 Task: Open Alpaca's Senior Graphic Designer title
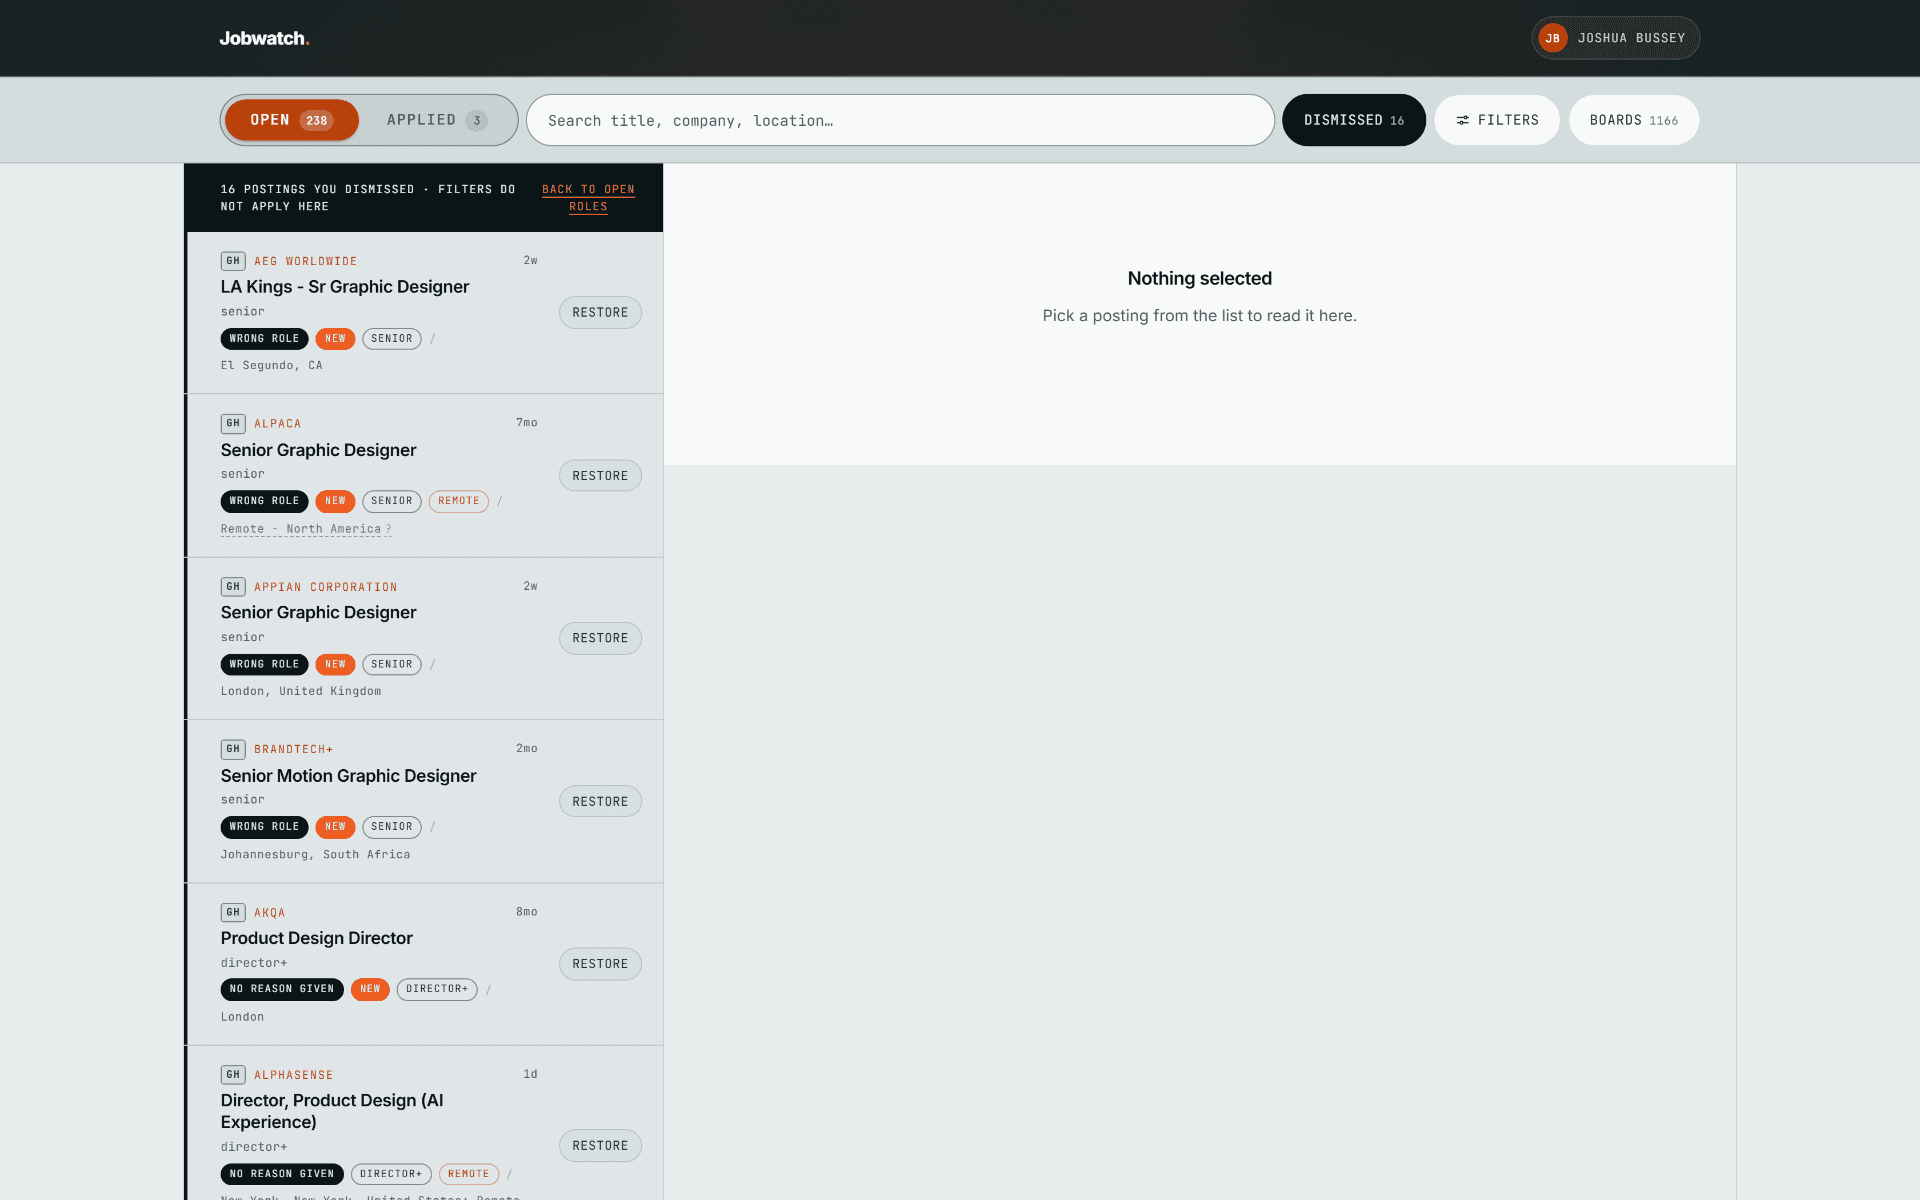[x=318, y=450]
